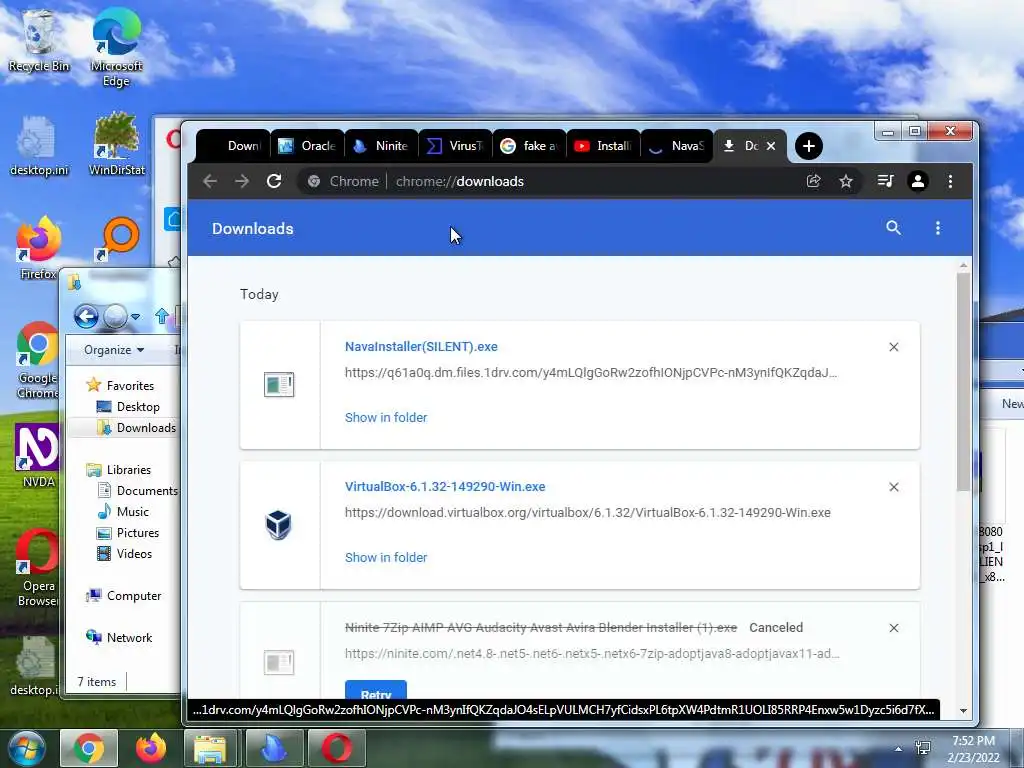The height and width of the screenshot is (768, 1024).
Task: Go back in Chrome history
Action: click(210, 181)
